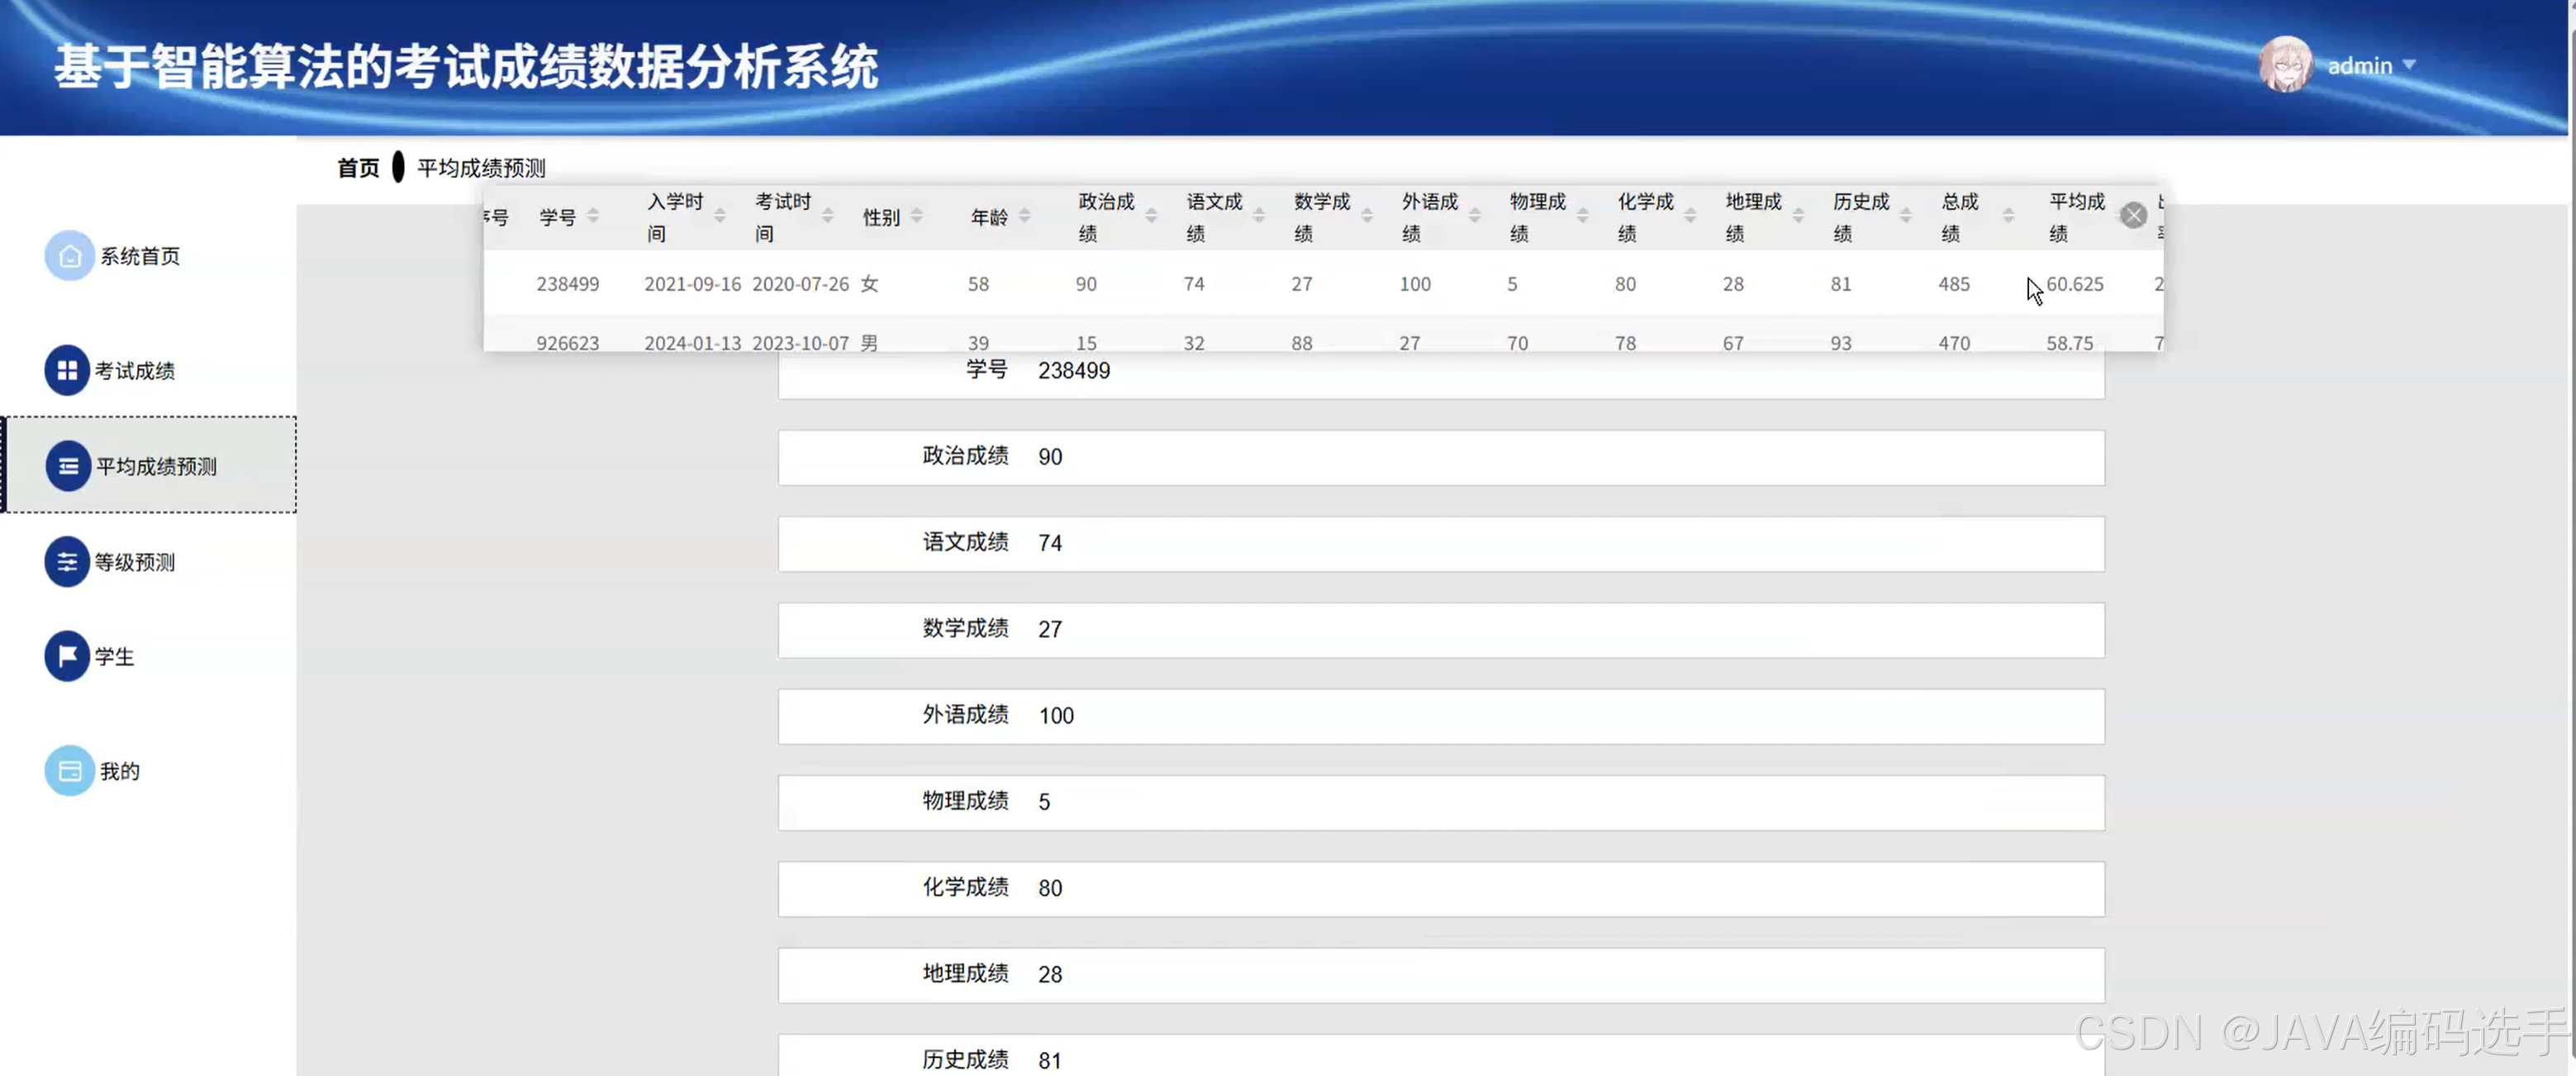Click total score 470 cell
2576x1076 pixels.
[x=1954, y=342]
